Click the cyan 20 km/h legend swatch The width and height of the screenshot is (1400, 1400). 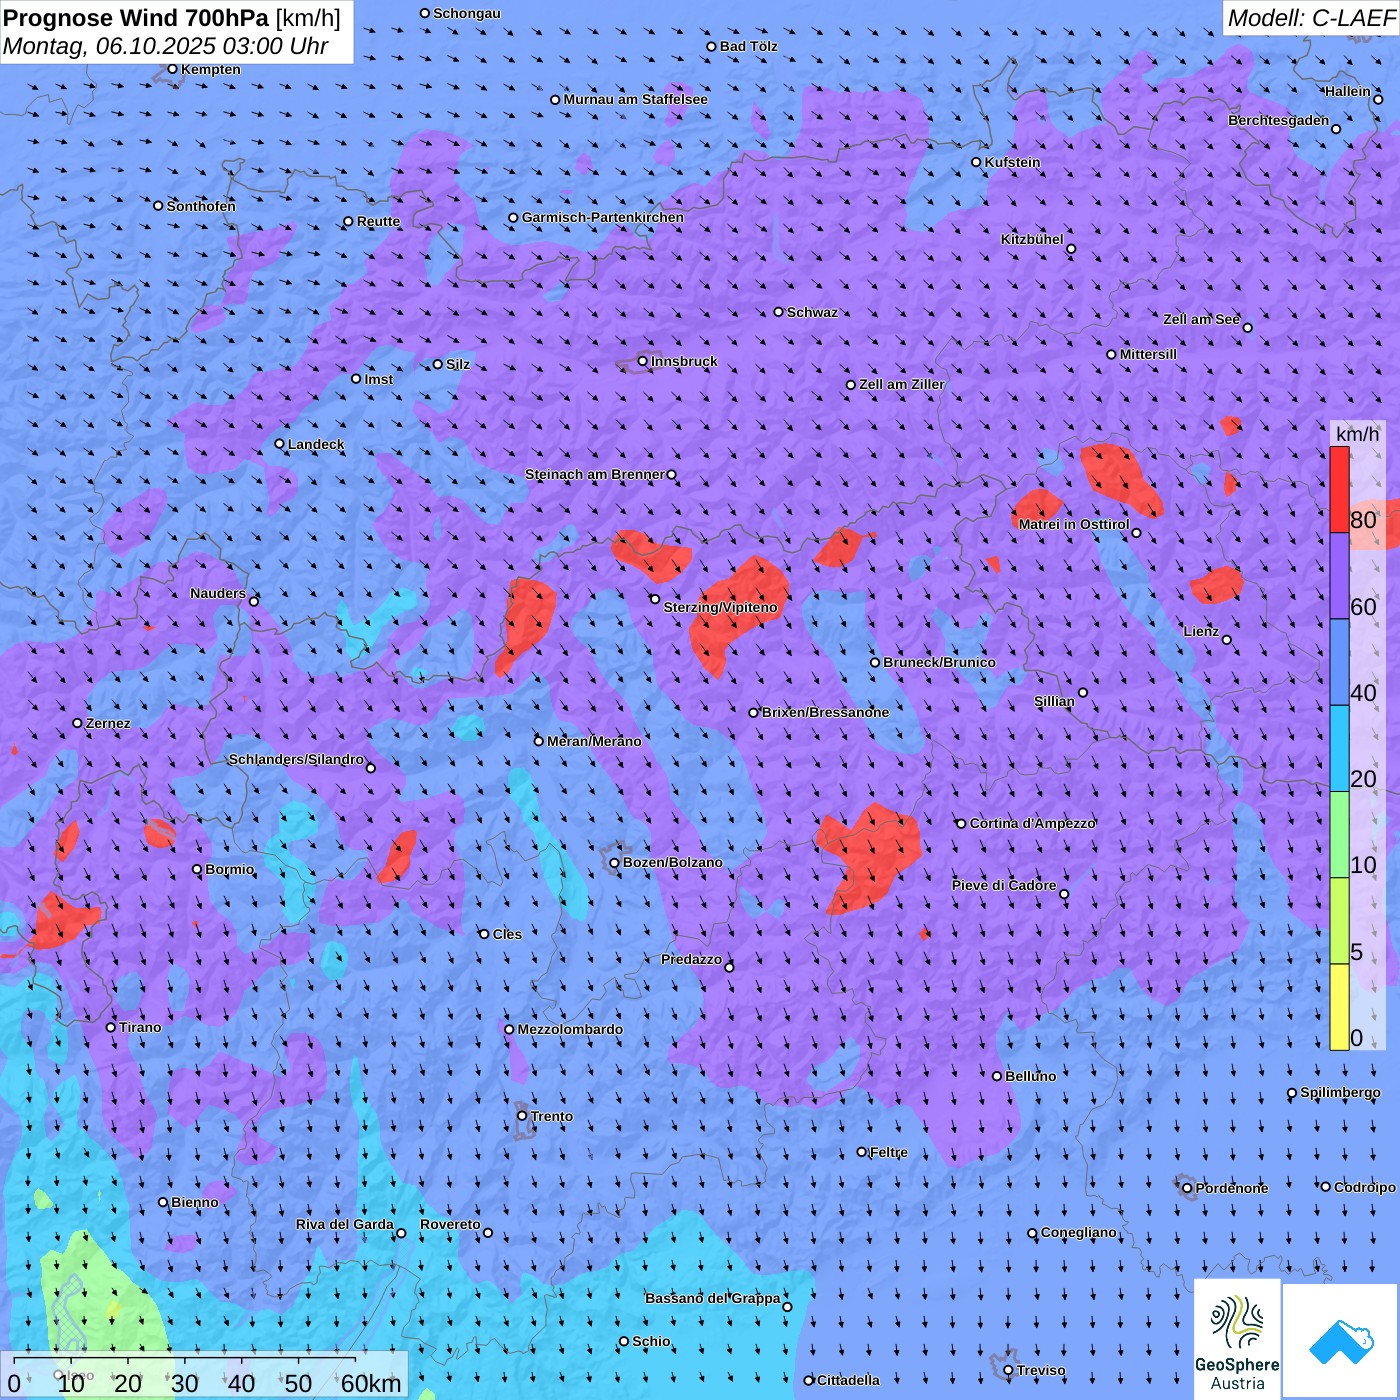coord(1339,749)
